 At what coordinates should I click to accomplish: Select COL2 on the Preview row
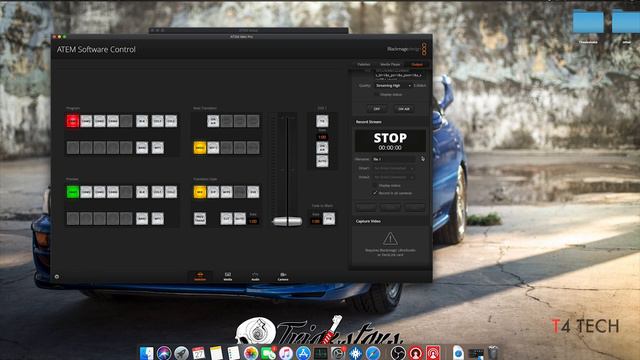coord(171,192)
